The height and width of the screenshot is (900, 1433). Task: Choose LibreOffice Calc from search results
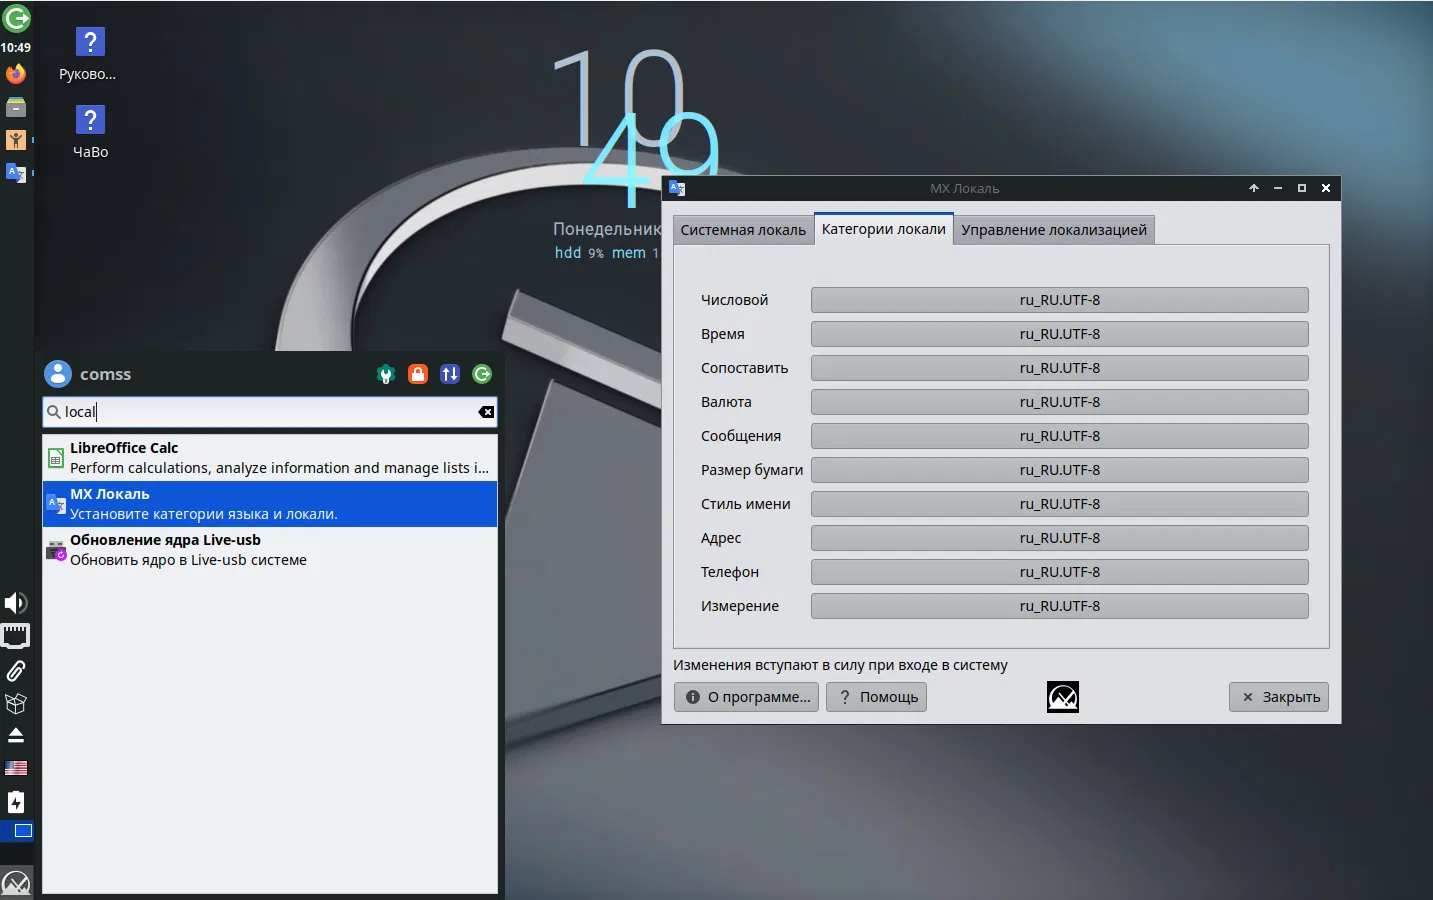point(270,458)
